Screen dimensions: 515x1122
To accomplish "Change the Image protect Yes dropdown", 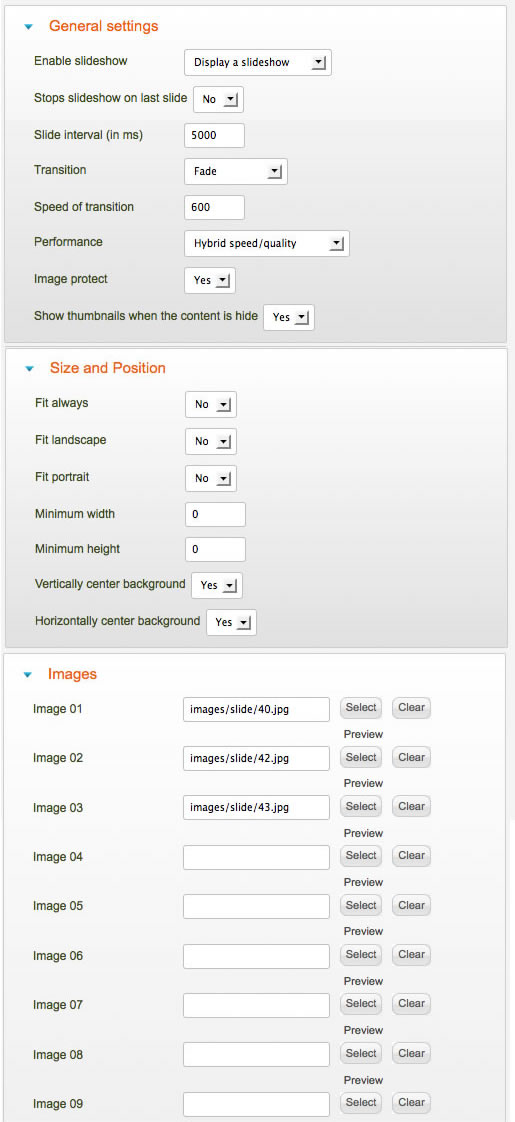I will (x=210, y=280).
